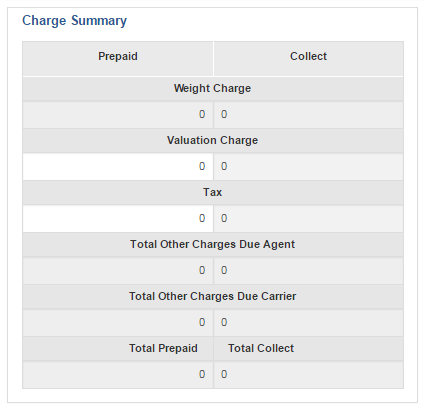
Task: Select the Weight Charge collect value cell
Action: pyautogui.click(x=309, y=114)
